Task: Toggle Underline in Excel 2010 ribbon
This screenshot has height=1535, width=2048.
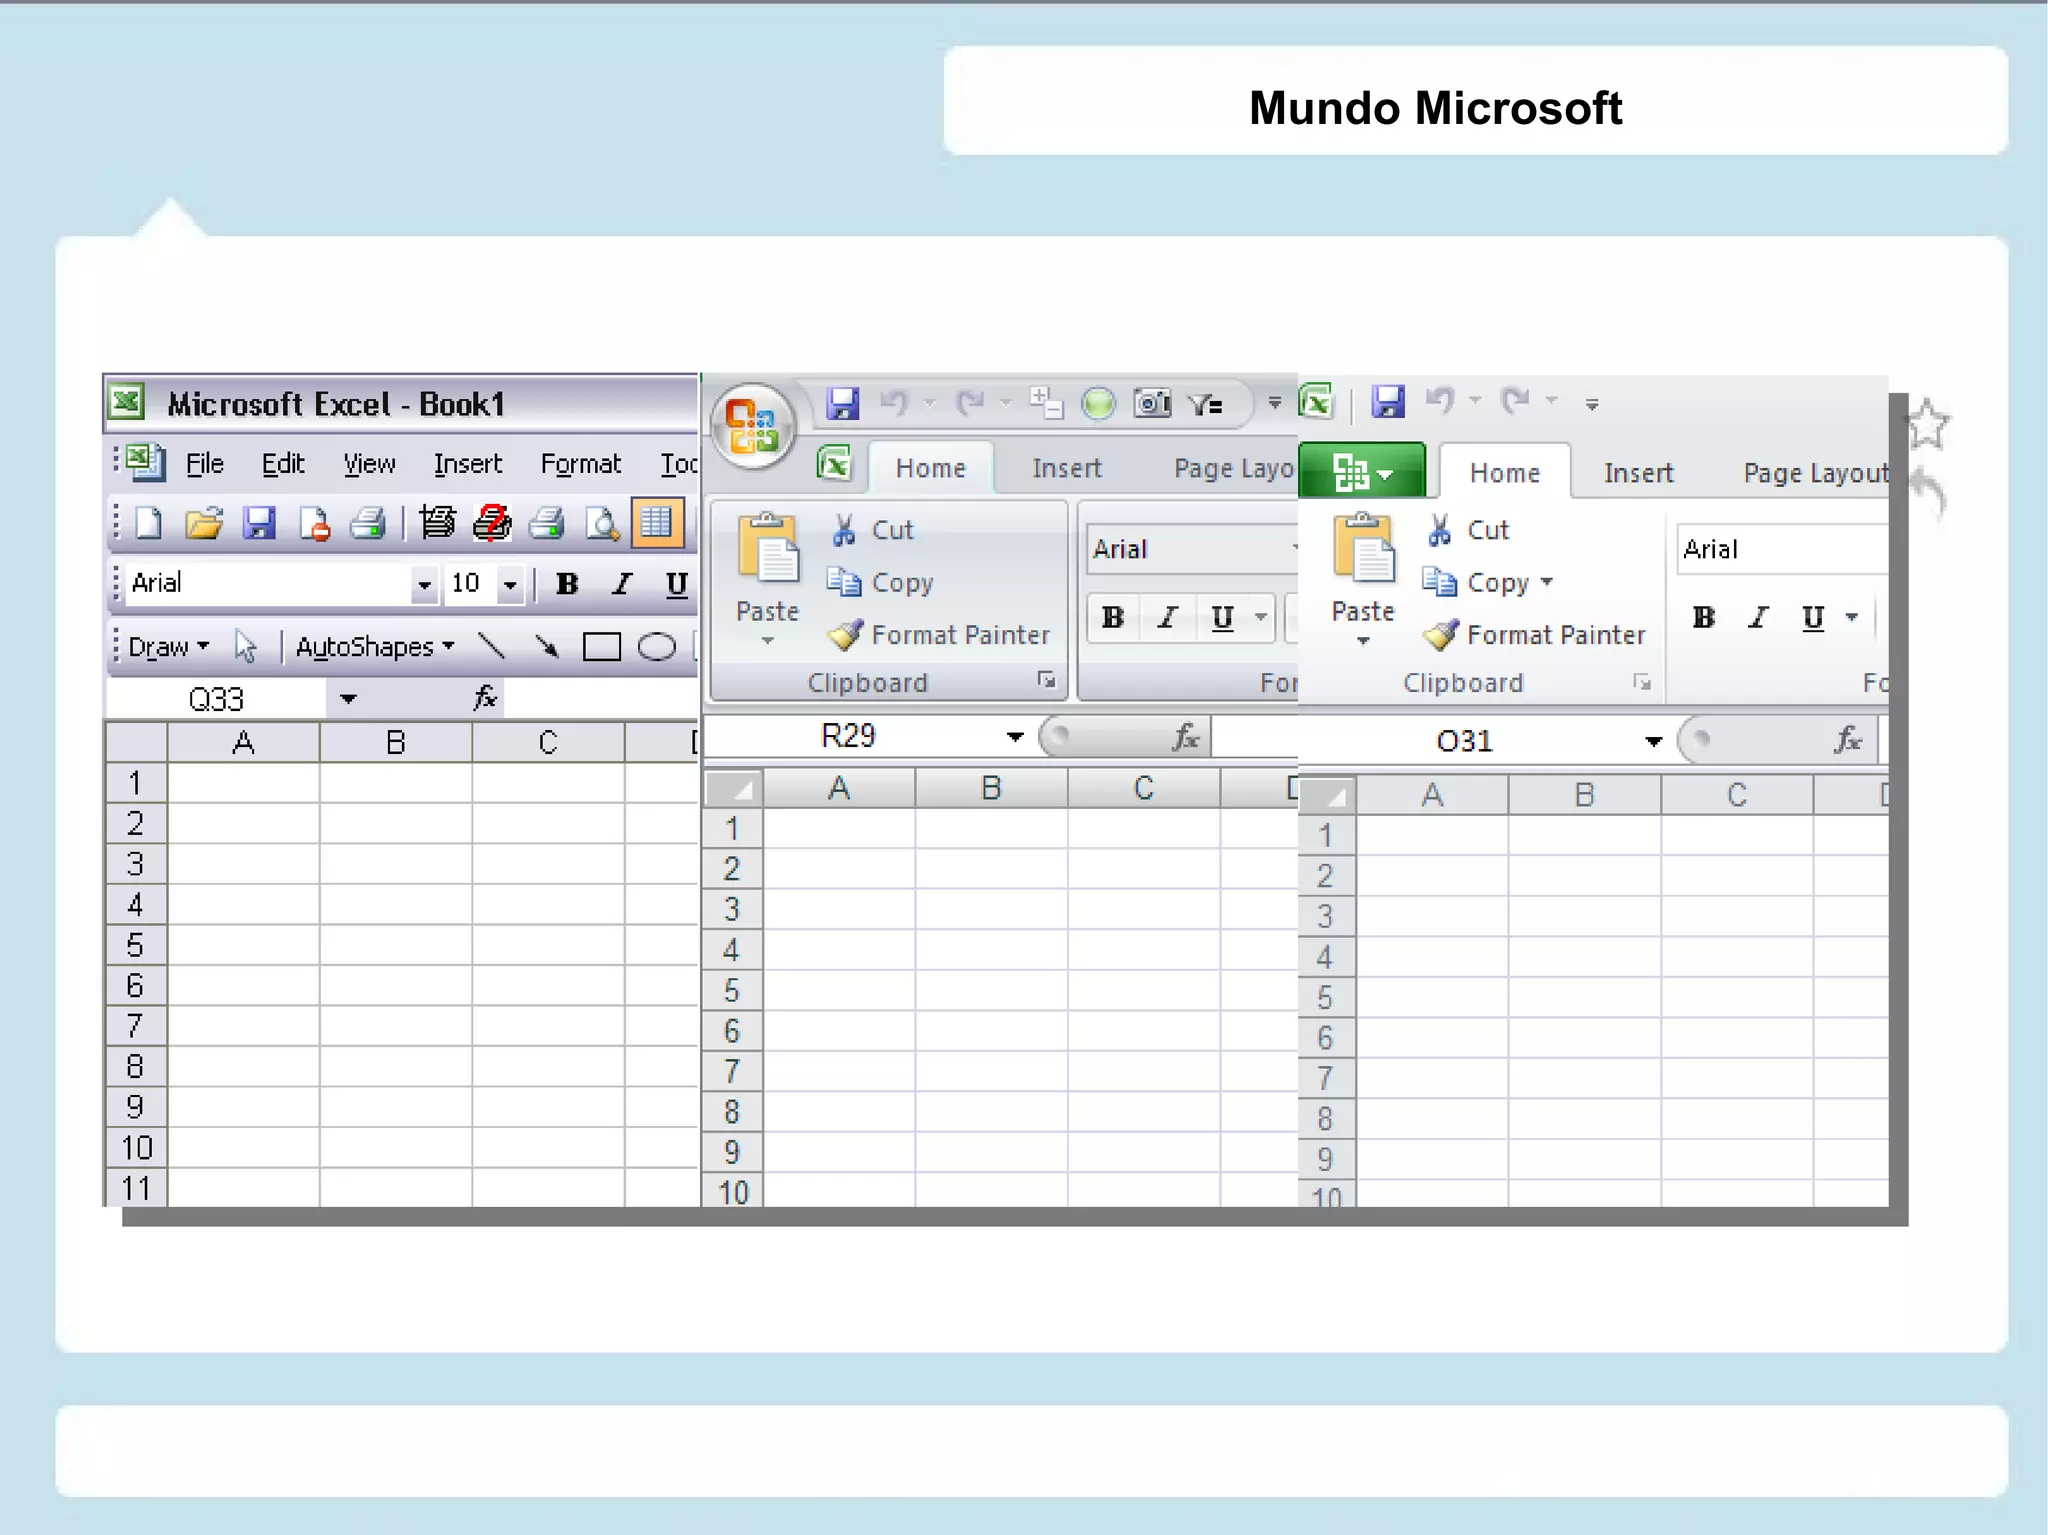Action: 1813,618
